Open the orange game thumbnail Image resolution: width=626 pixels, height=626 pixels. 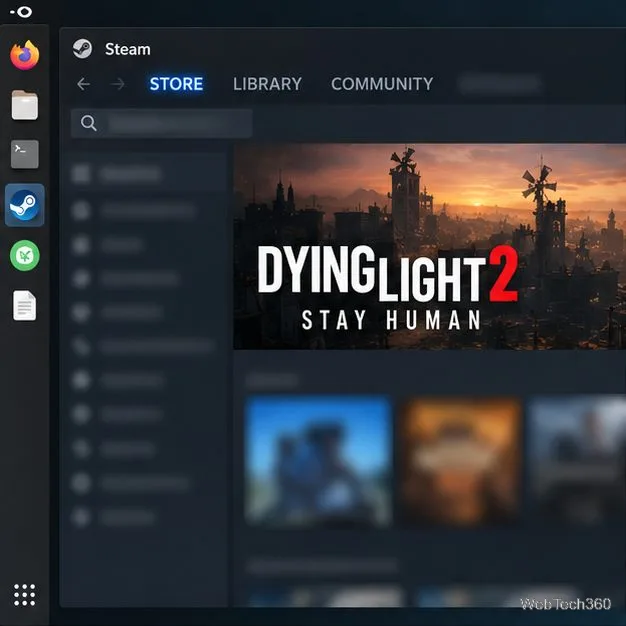461,461
